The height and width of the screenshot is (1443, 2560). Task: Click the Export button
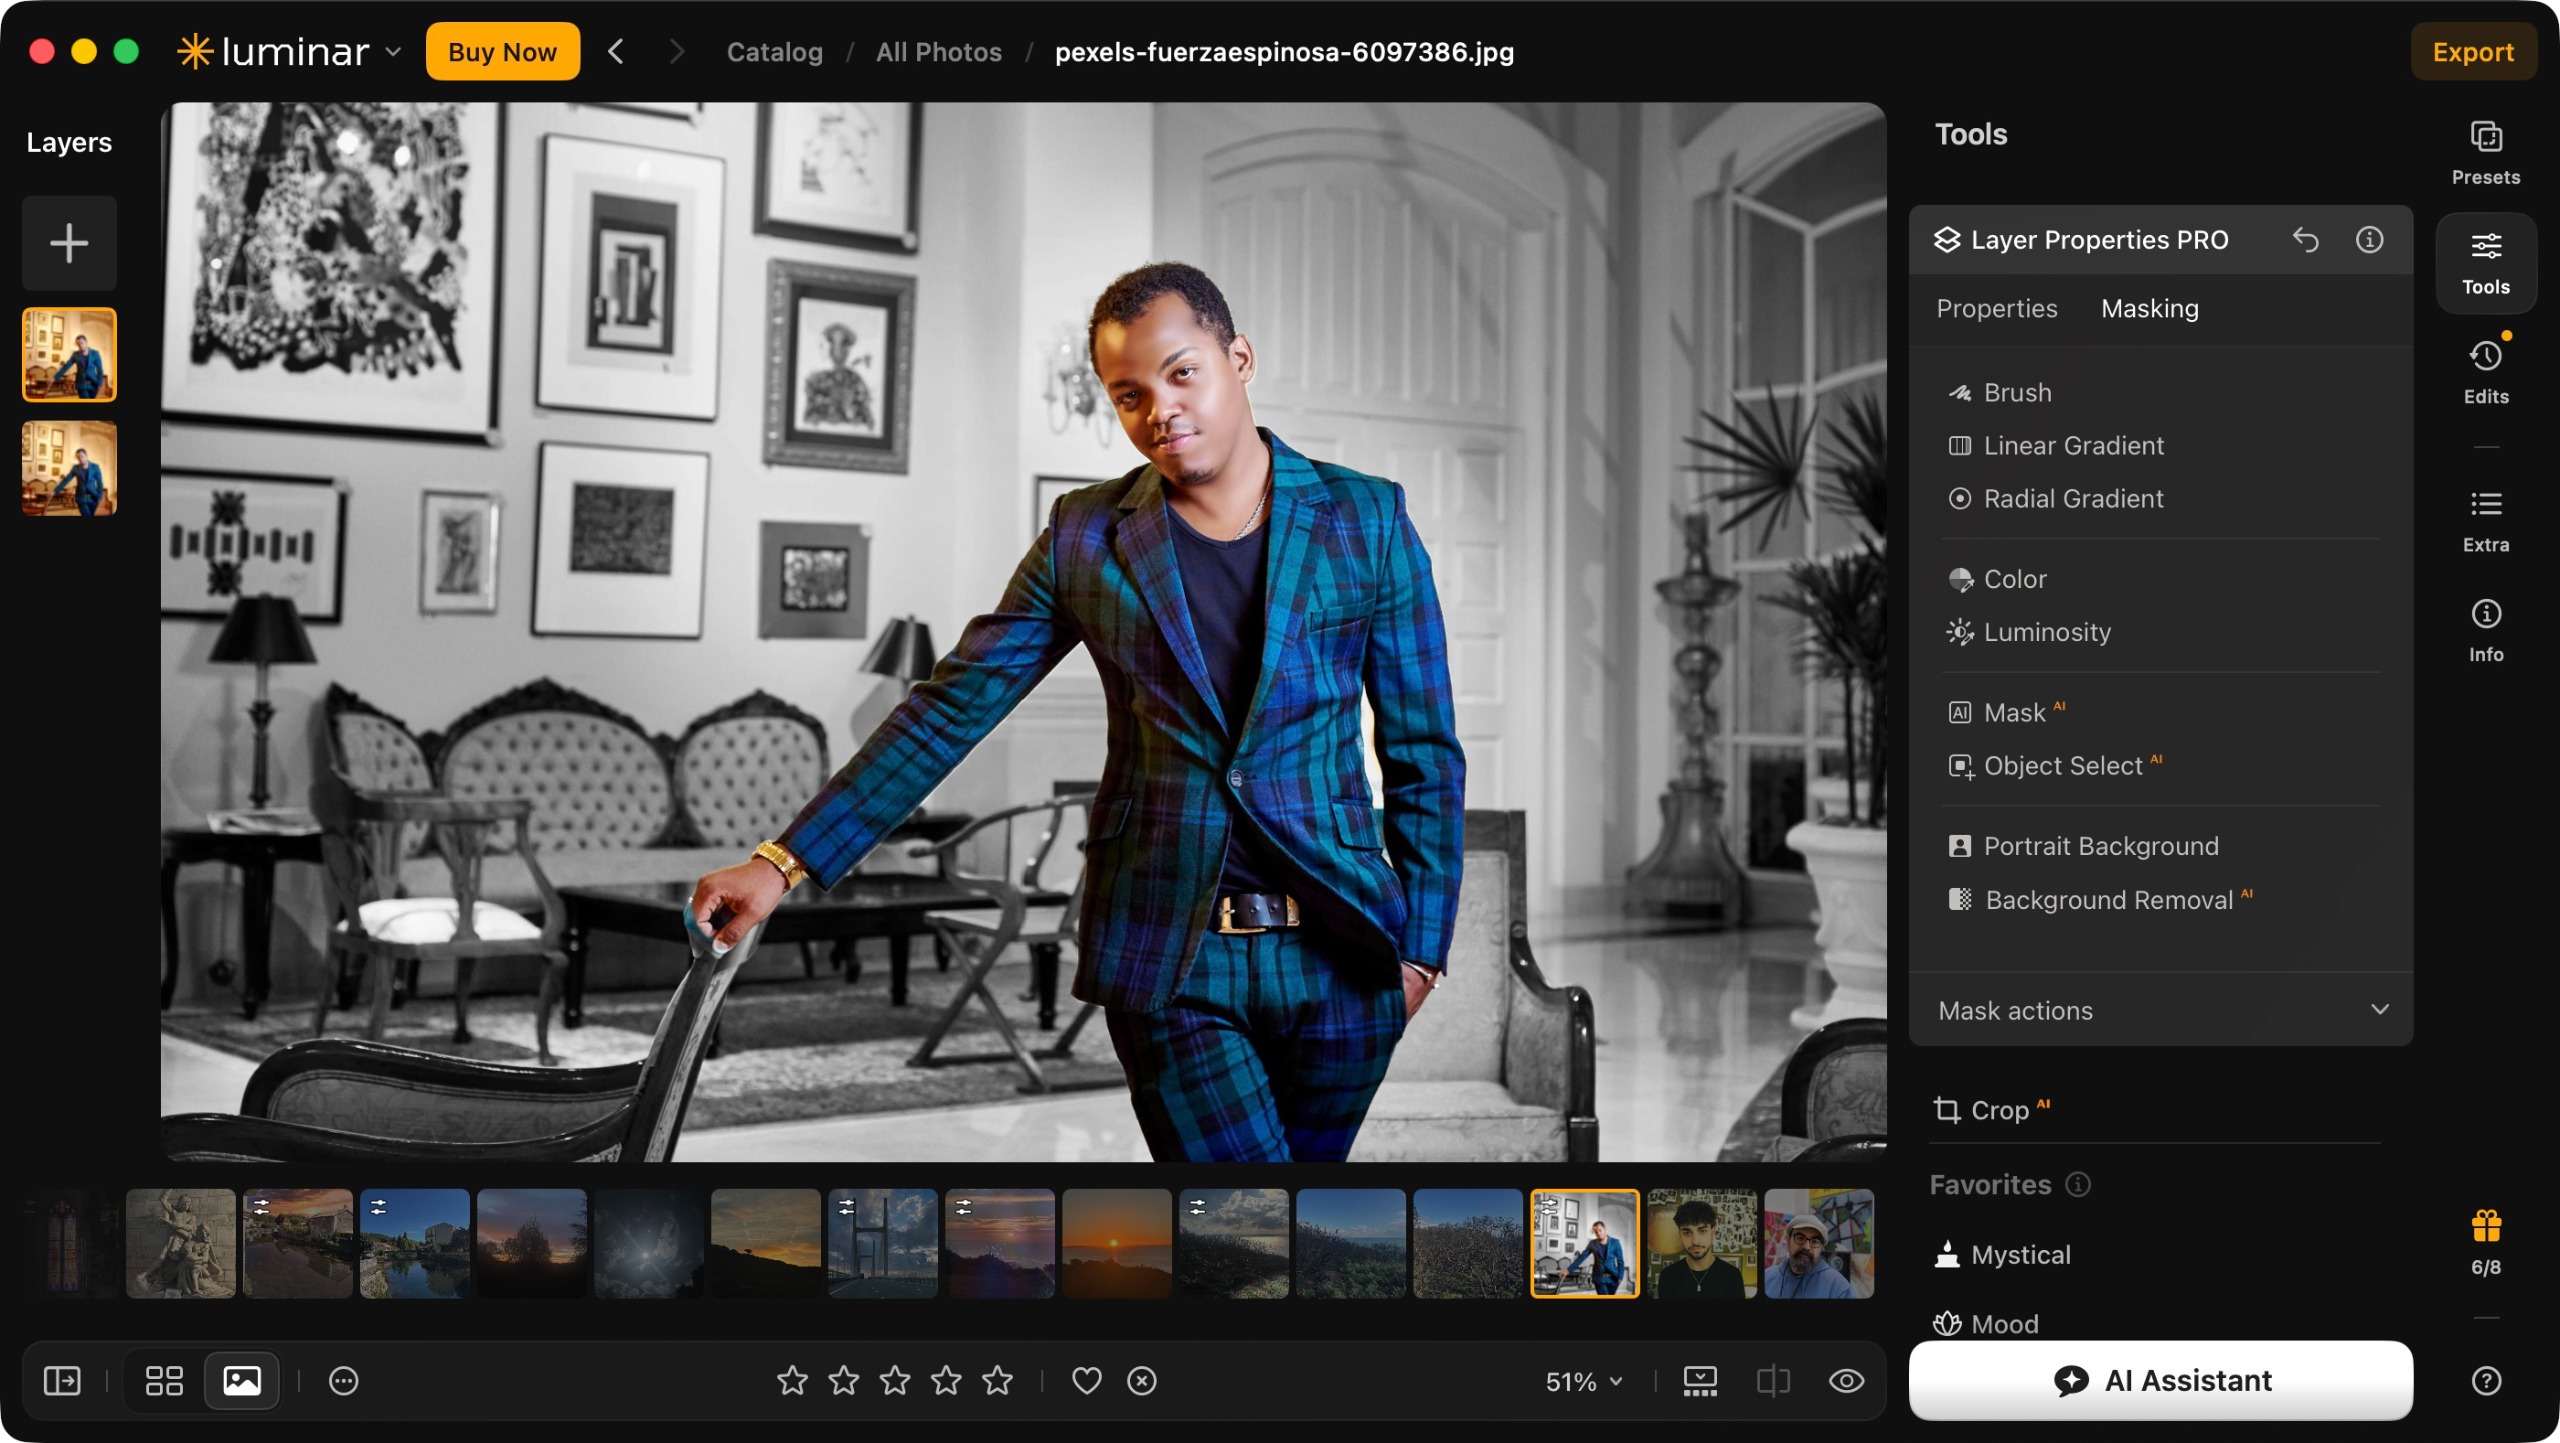pyautogui.click(x=2472, y=51)
